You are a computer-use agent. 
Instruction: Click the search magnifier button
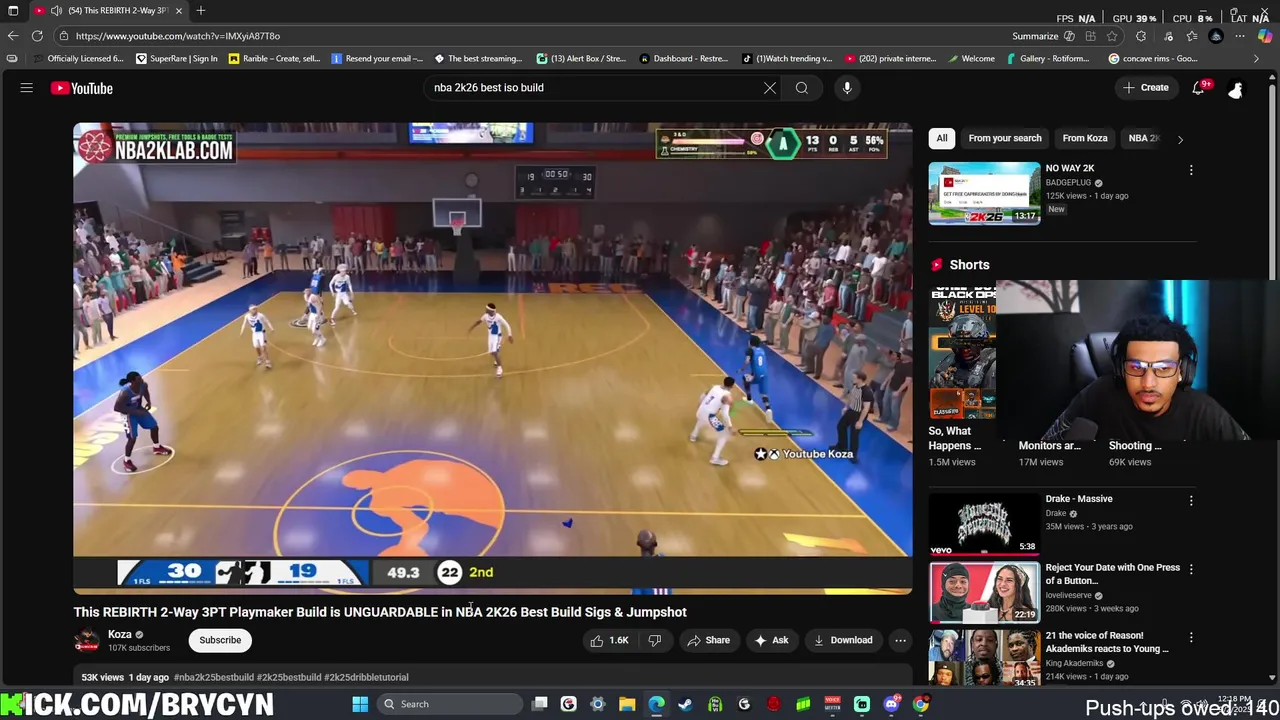click(x=802, y=88)
